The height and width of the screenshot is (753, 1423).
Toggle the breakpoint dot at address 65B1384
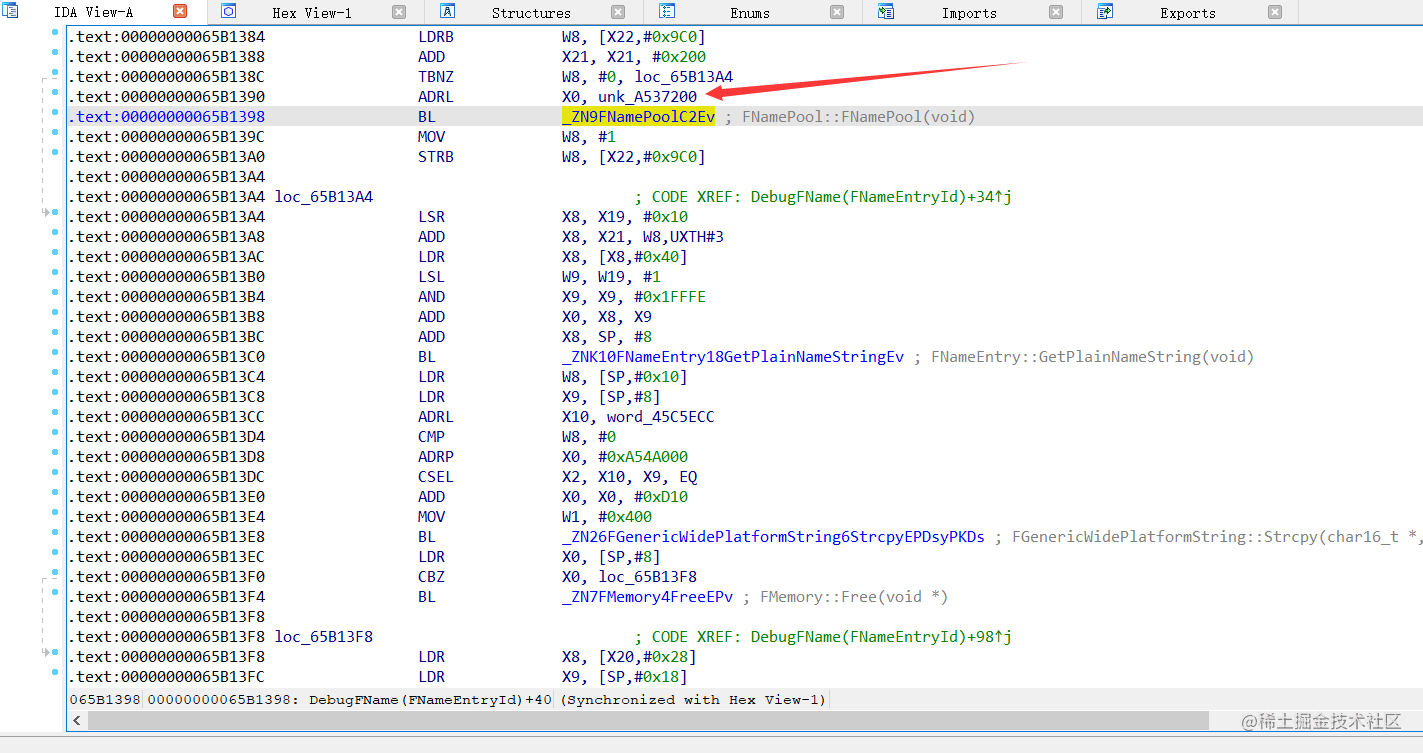click(x=55, y=33)
